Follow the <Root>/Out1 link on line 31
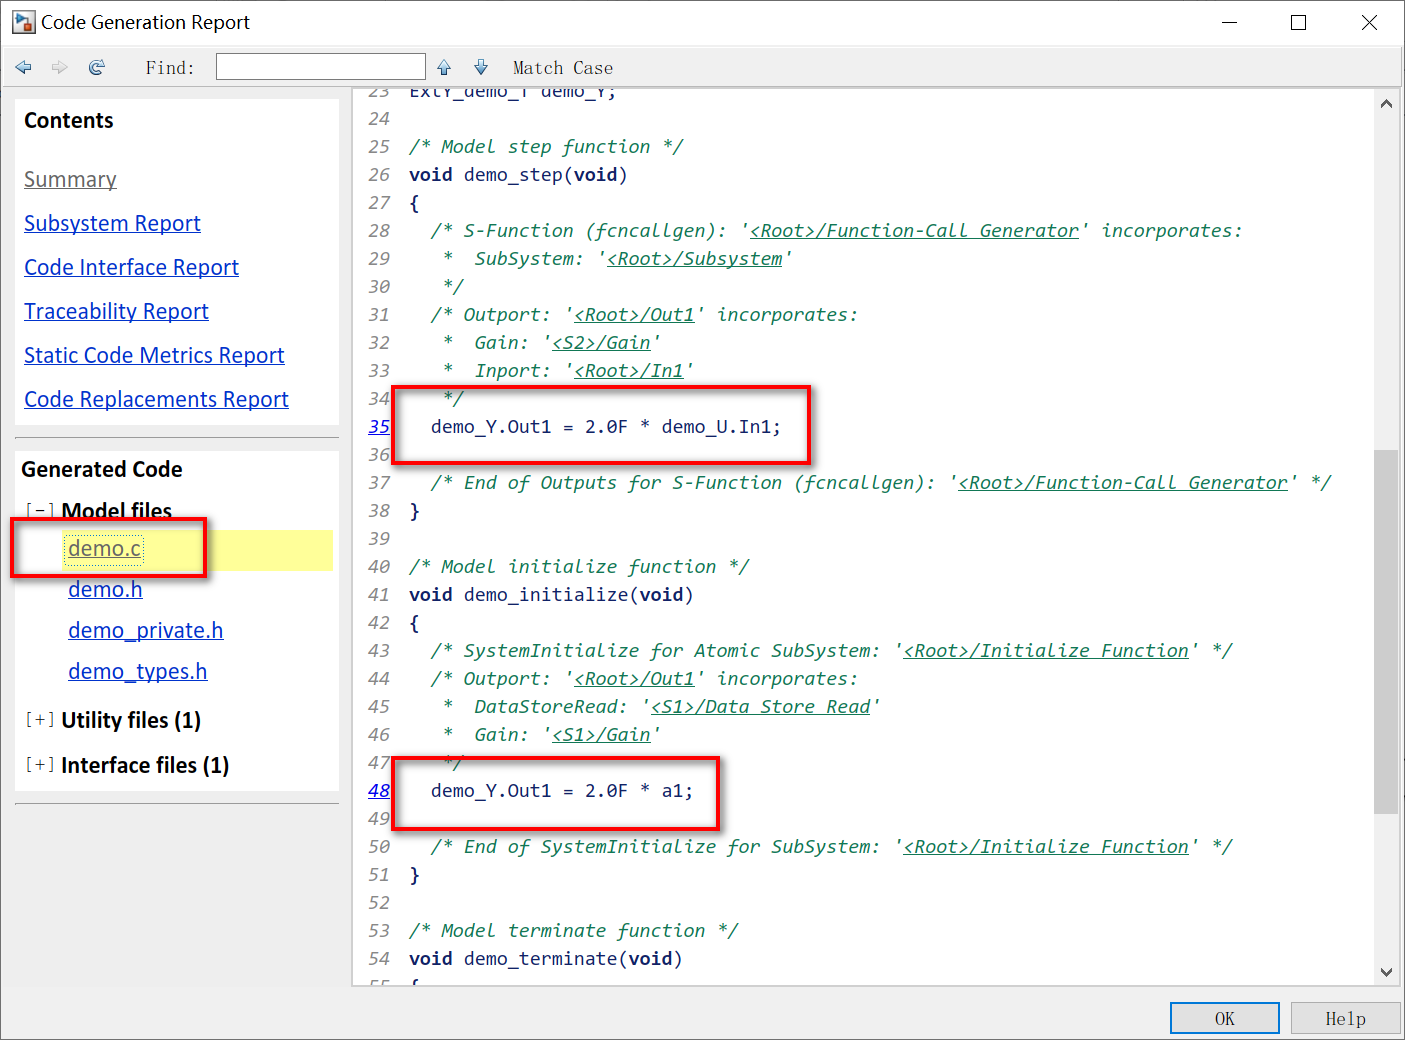Viewport: 1405px width, 1040px height. coord(634,315)
